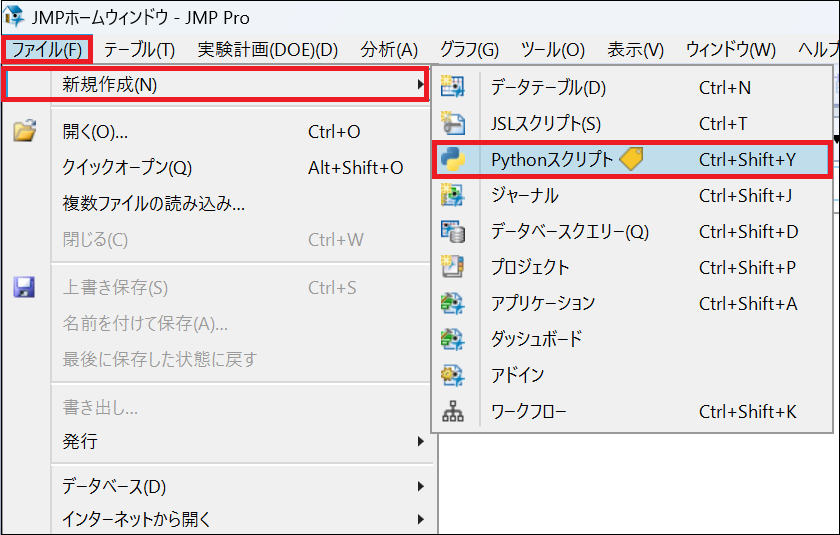This screenshot has height=535, width=840.
Task: Choose アプリケーション in submenu
Action: tap(632, 303)
